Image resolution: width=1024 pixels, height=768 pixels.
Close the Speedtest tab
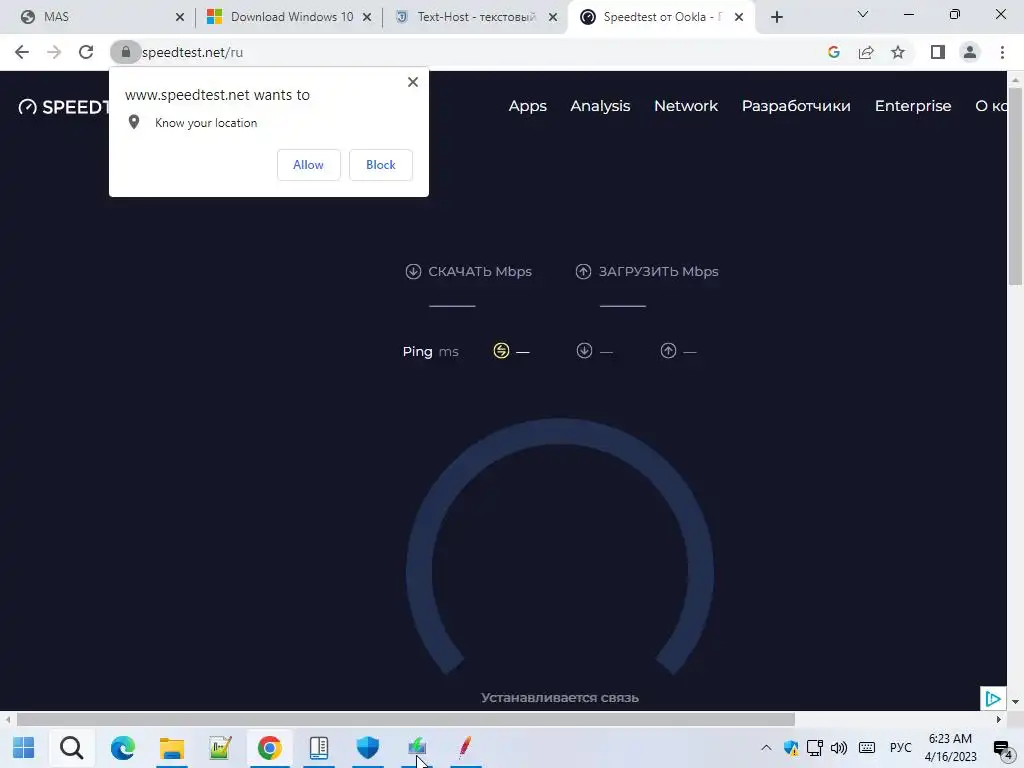(739, 17)
